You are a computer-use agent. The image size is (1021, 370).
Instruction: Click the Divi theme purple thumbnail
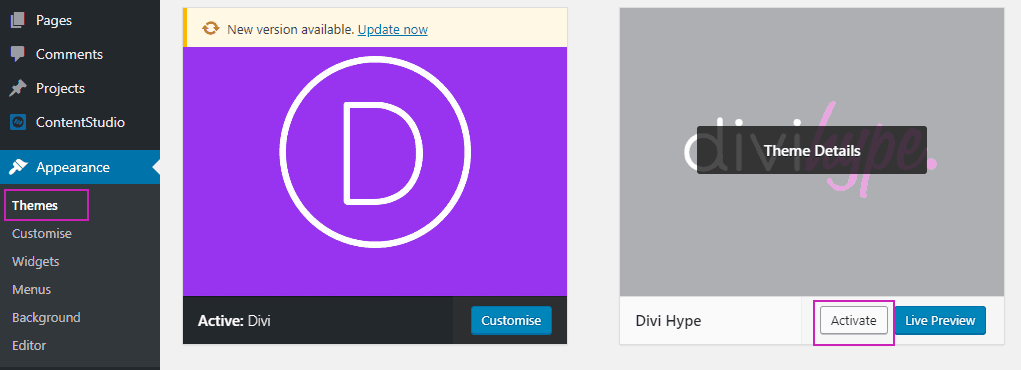[x=375, y=171]
